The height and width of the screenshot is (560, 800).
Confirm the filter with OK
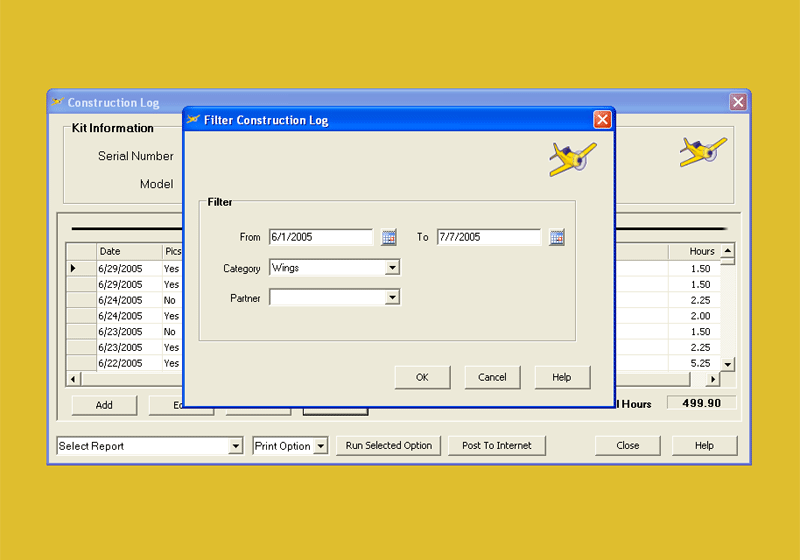pyautogui.click(x=422, y=377)
